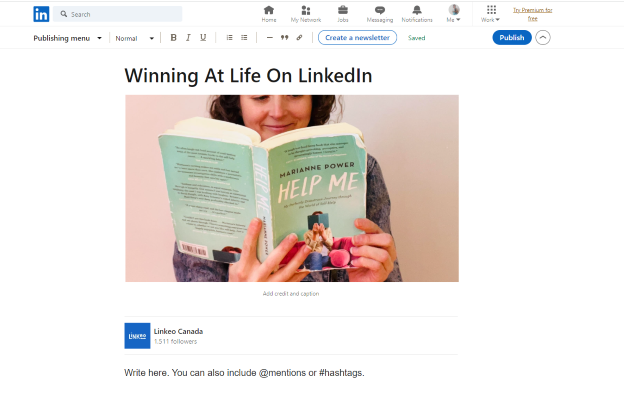Click the Search input field
Screen dimensions: 624x419
(118, 14)
